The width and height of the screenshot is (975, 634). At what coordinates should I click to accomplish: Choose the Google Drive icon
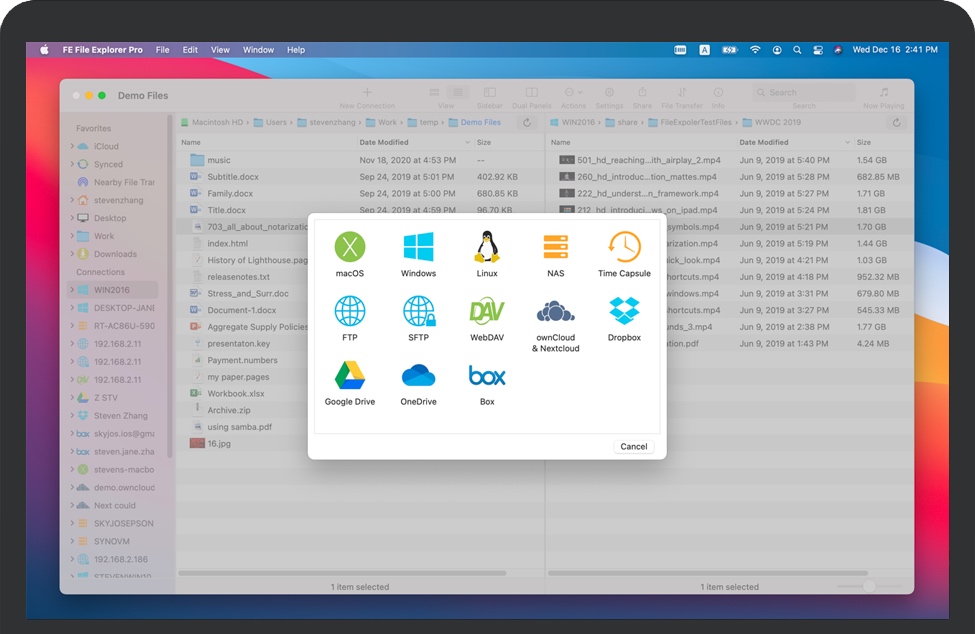click(x=349, y=376)
